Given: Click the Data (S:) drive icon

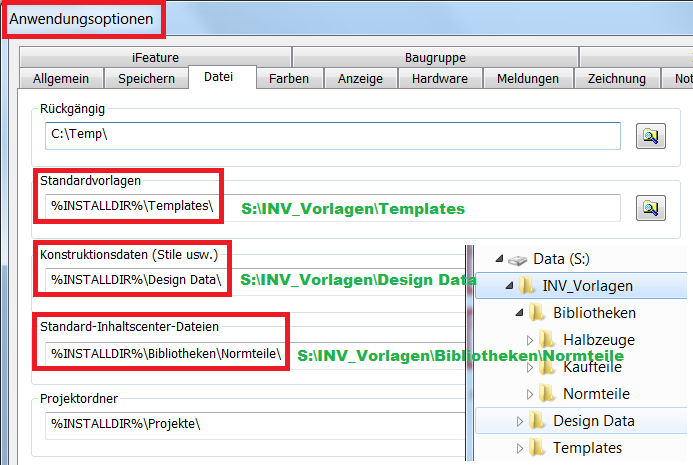Looking at the screenshot, I should click(517, 260).
